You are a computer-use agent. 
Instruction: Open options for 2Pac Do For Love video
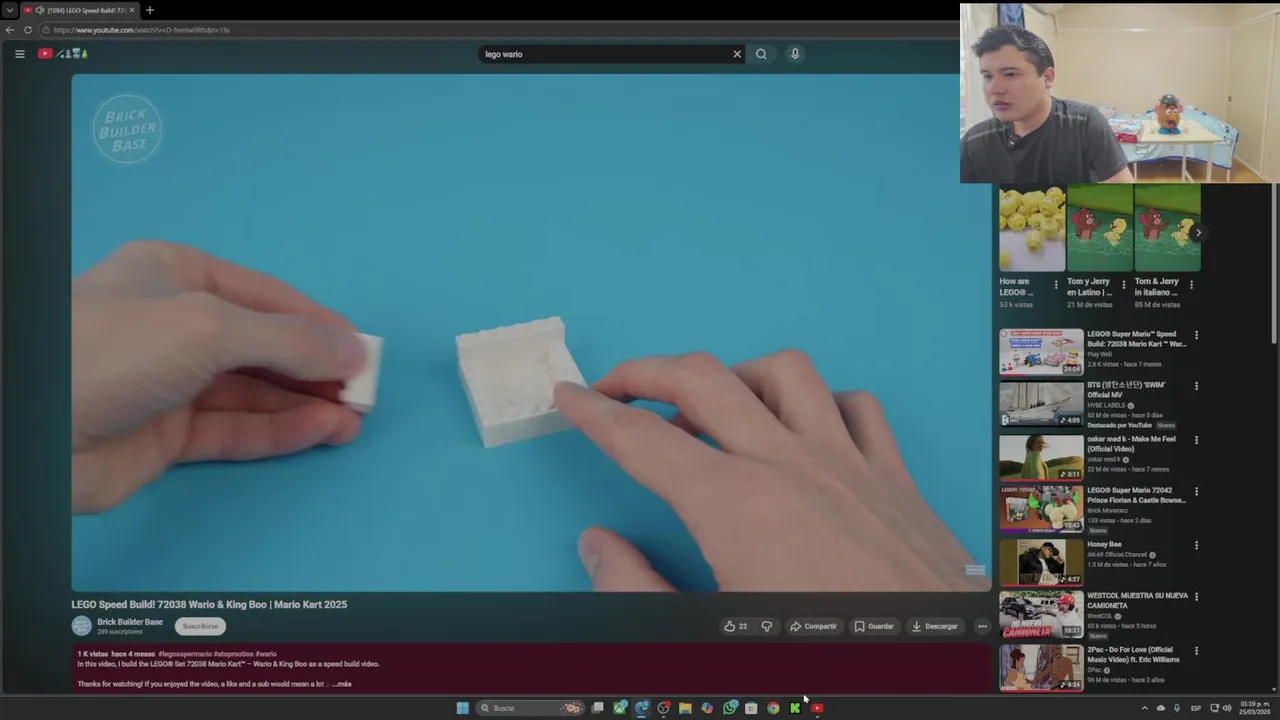pyautogui.click(x=1196, y=651)
